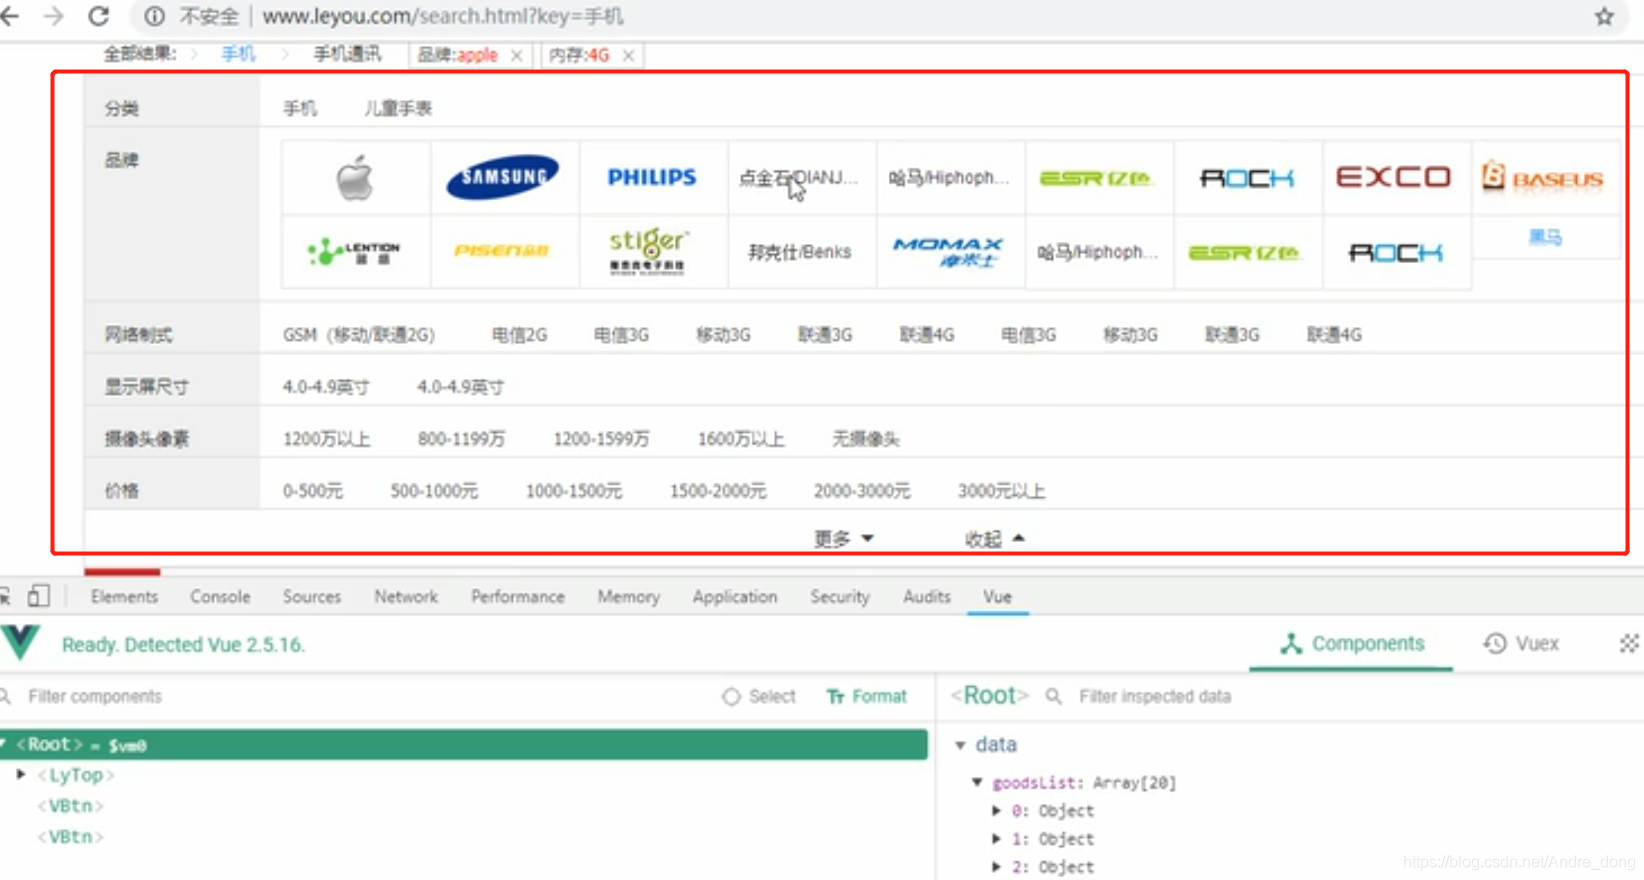Remove the apple brand filter tag
1644x880 pixels.
click(516, 55)
